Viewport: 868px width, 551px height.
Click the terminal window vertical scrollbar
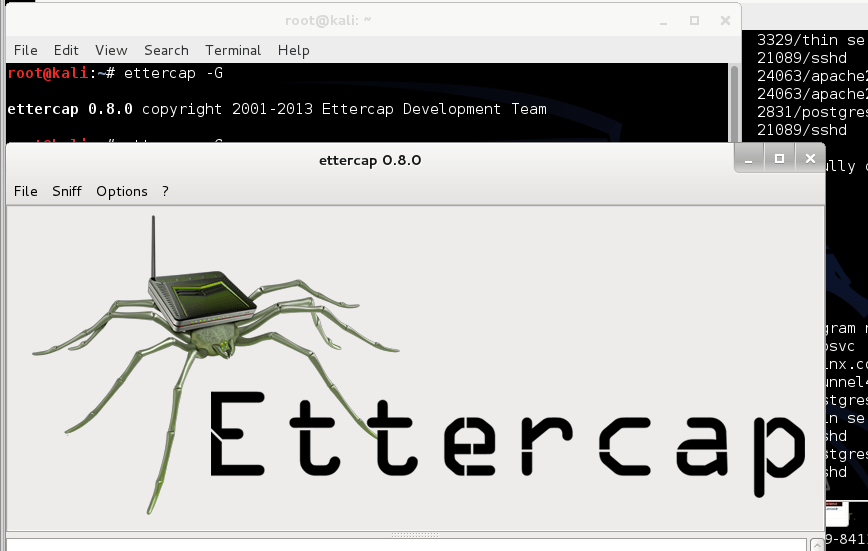coord(735,103)
